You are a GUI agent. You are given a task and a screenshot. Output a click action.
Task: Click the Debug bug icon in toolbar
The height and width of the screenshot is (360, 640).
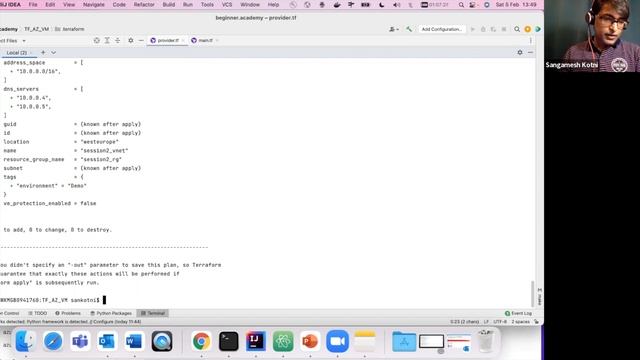point(483,29)
